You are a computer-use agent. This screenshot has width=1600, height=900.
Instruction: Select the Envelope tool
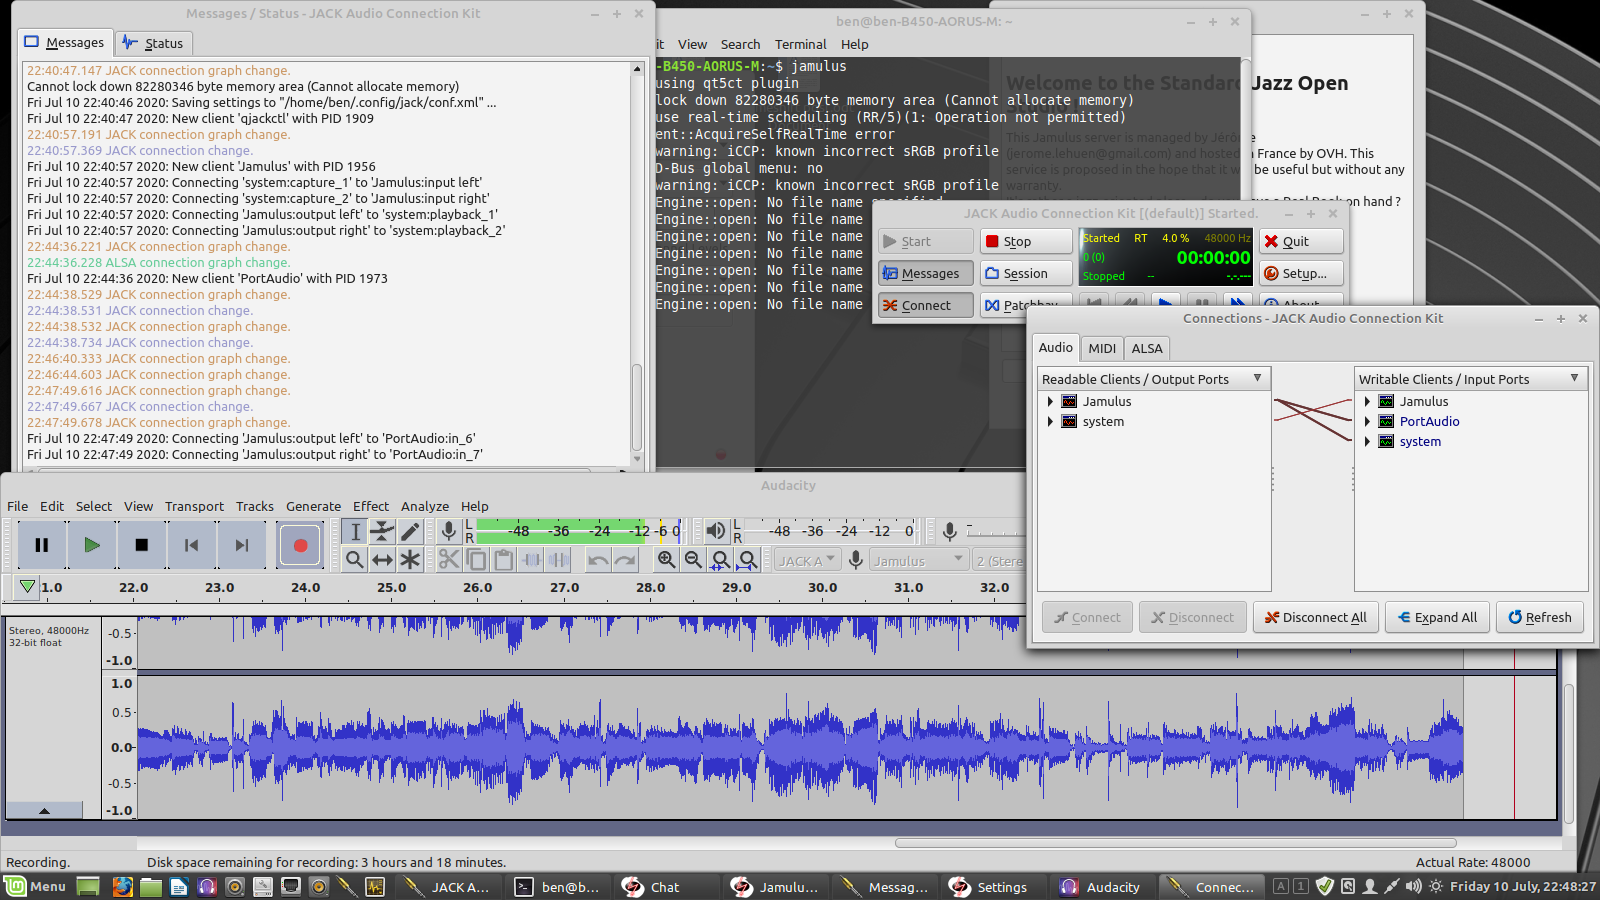point(382,531)
